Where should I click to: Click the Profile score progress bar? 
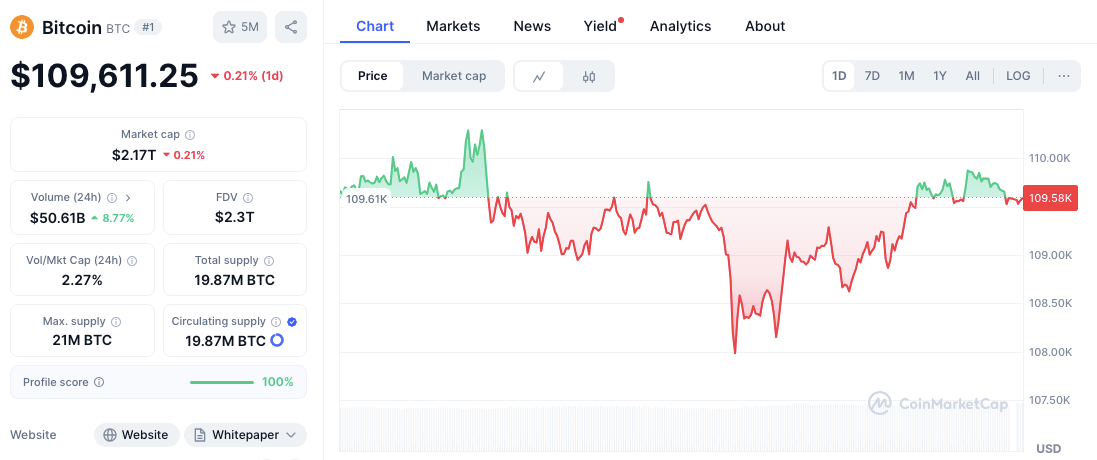coord(222,382)
